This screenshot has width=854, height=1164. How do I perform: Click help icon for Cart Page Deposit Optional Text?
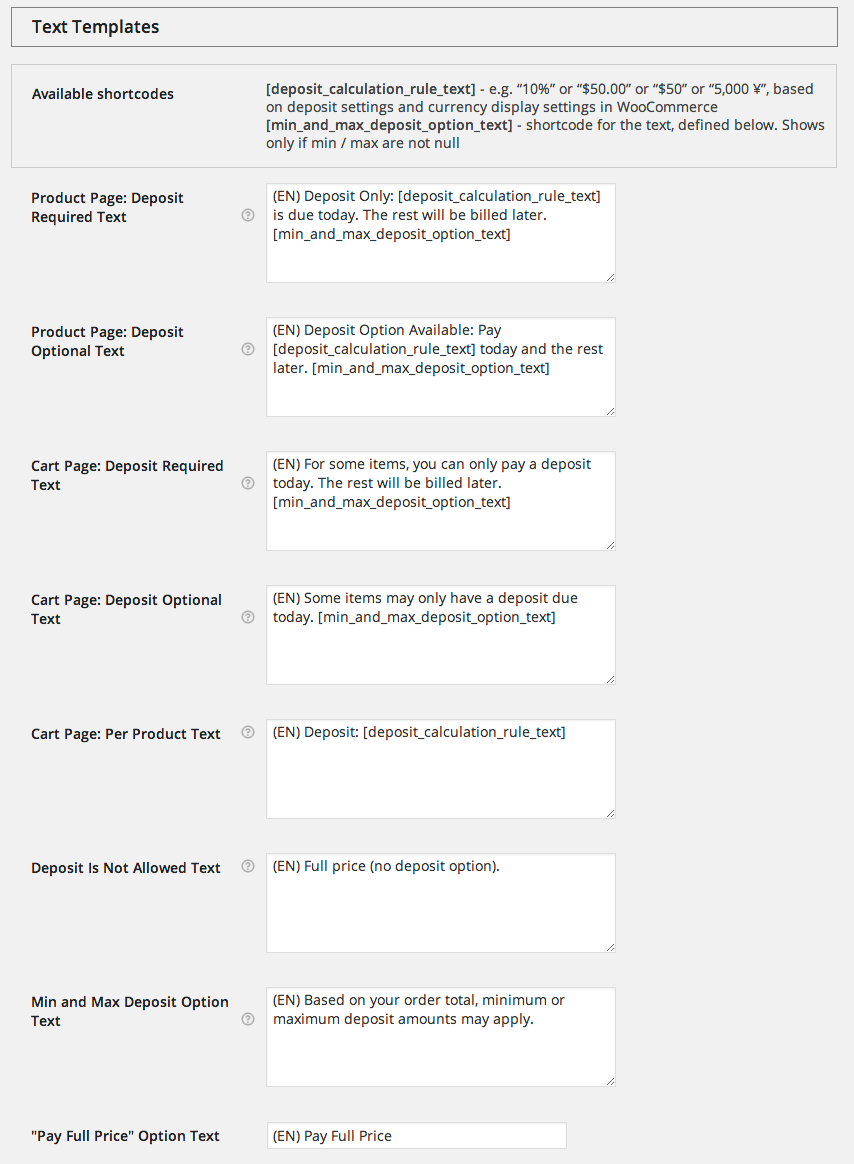click(248, 617)
